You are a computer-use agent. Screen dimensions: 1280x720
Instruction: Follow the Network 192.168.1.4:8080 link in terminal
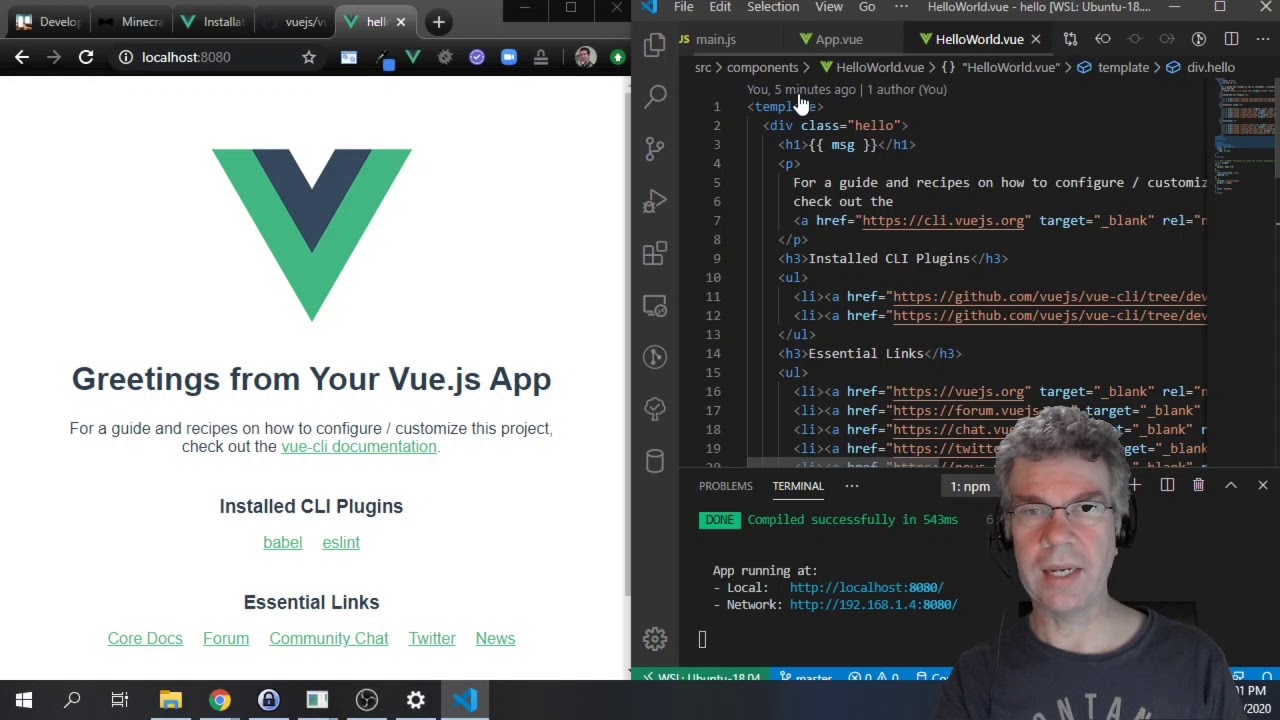click(873, 604)
